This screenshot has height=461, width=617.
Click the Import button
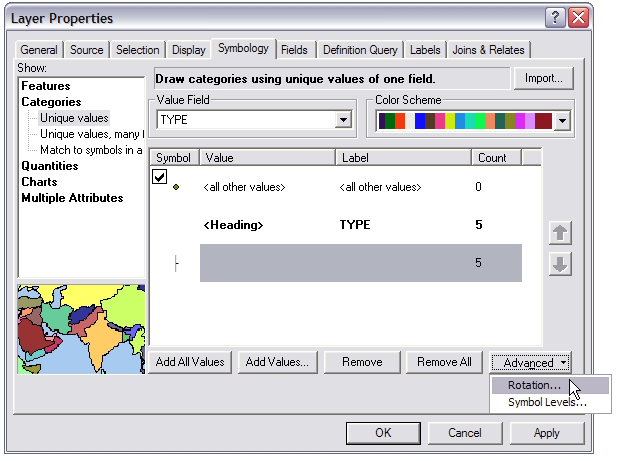coord(543,78)
